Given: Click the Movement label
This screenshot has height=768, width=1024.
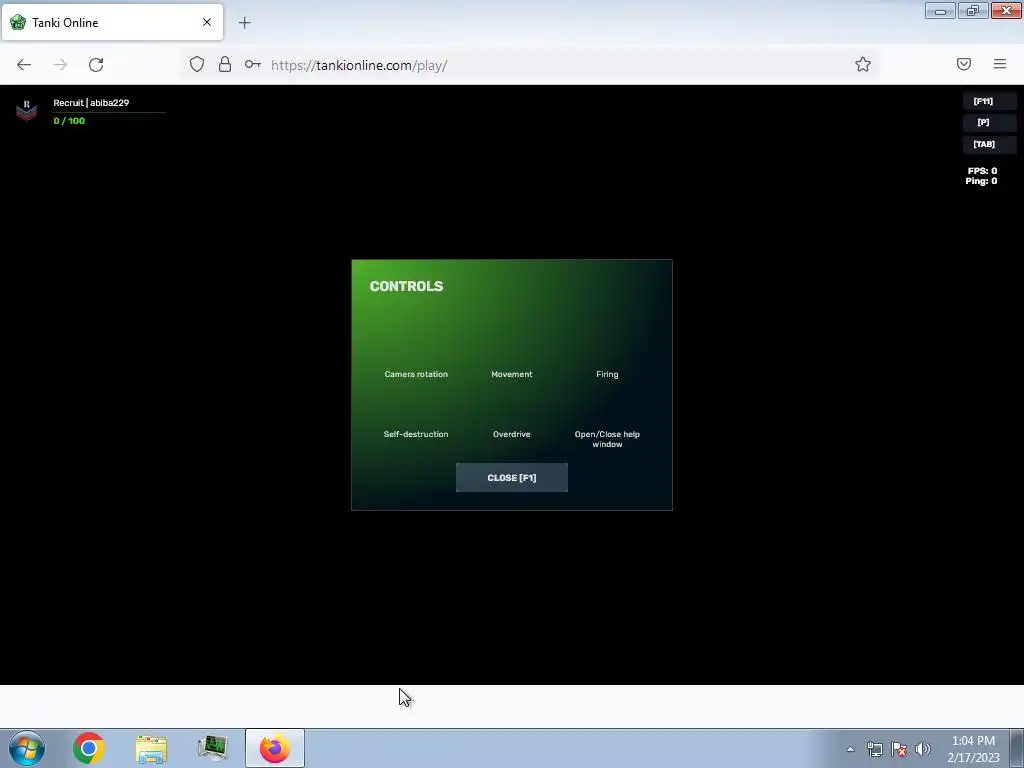Looking at the screenshot, I should point(511,374).
